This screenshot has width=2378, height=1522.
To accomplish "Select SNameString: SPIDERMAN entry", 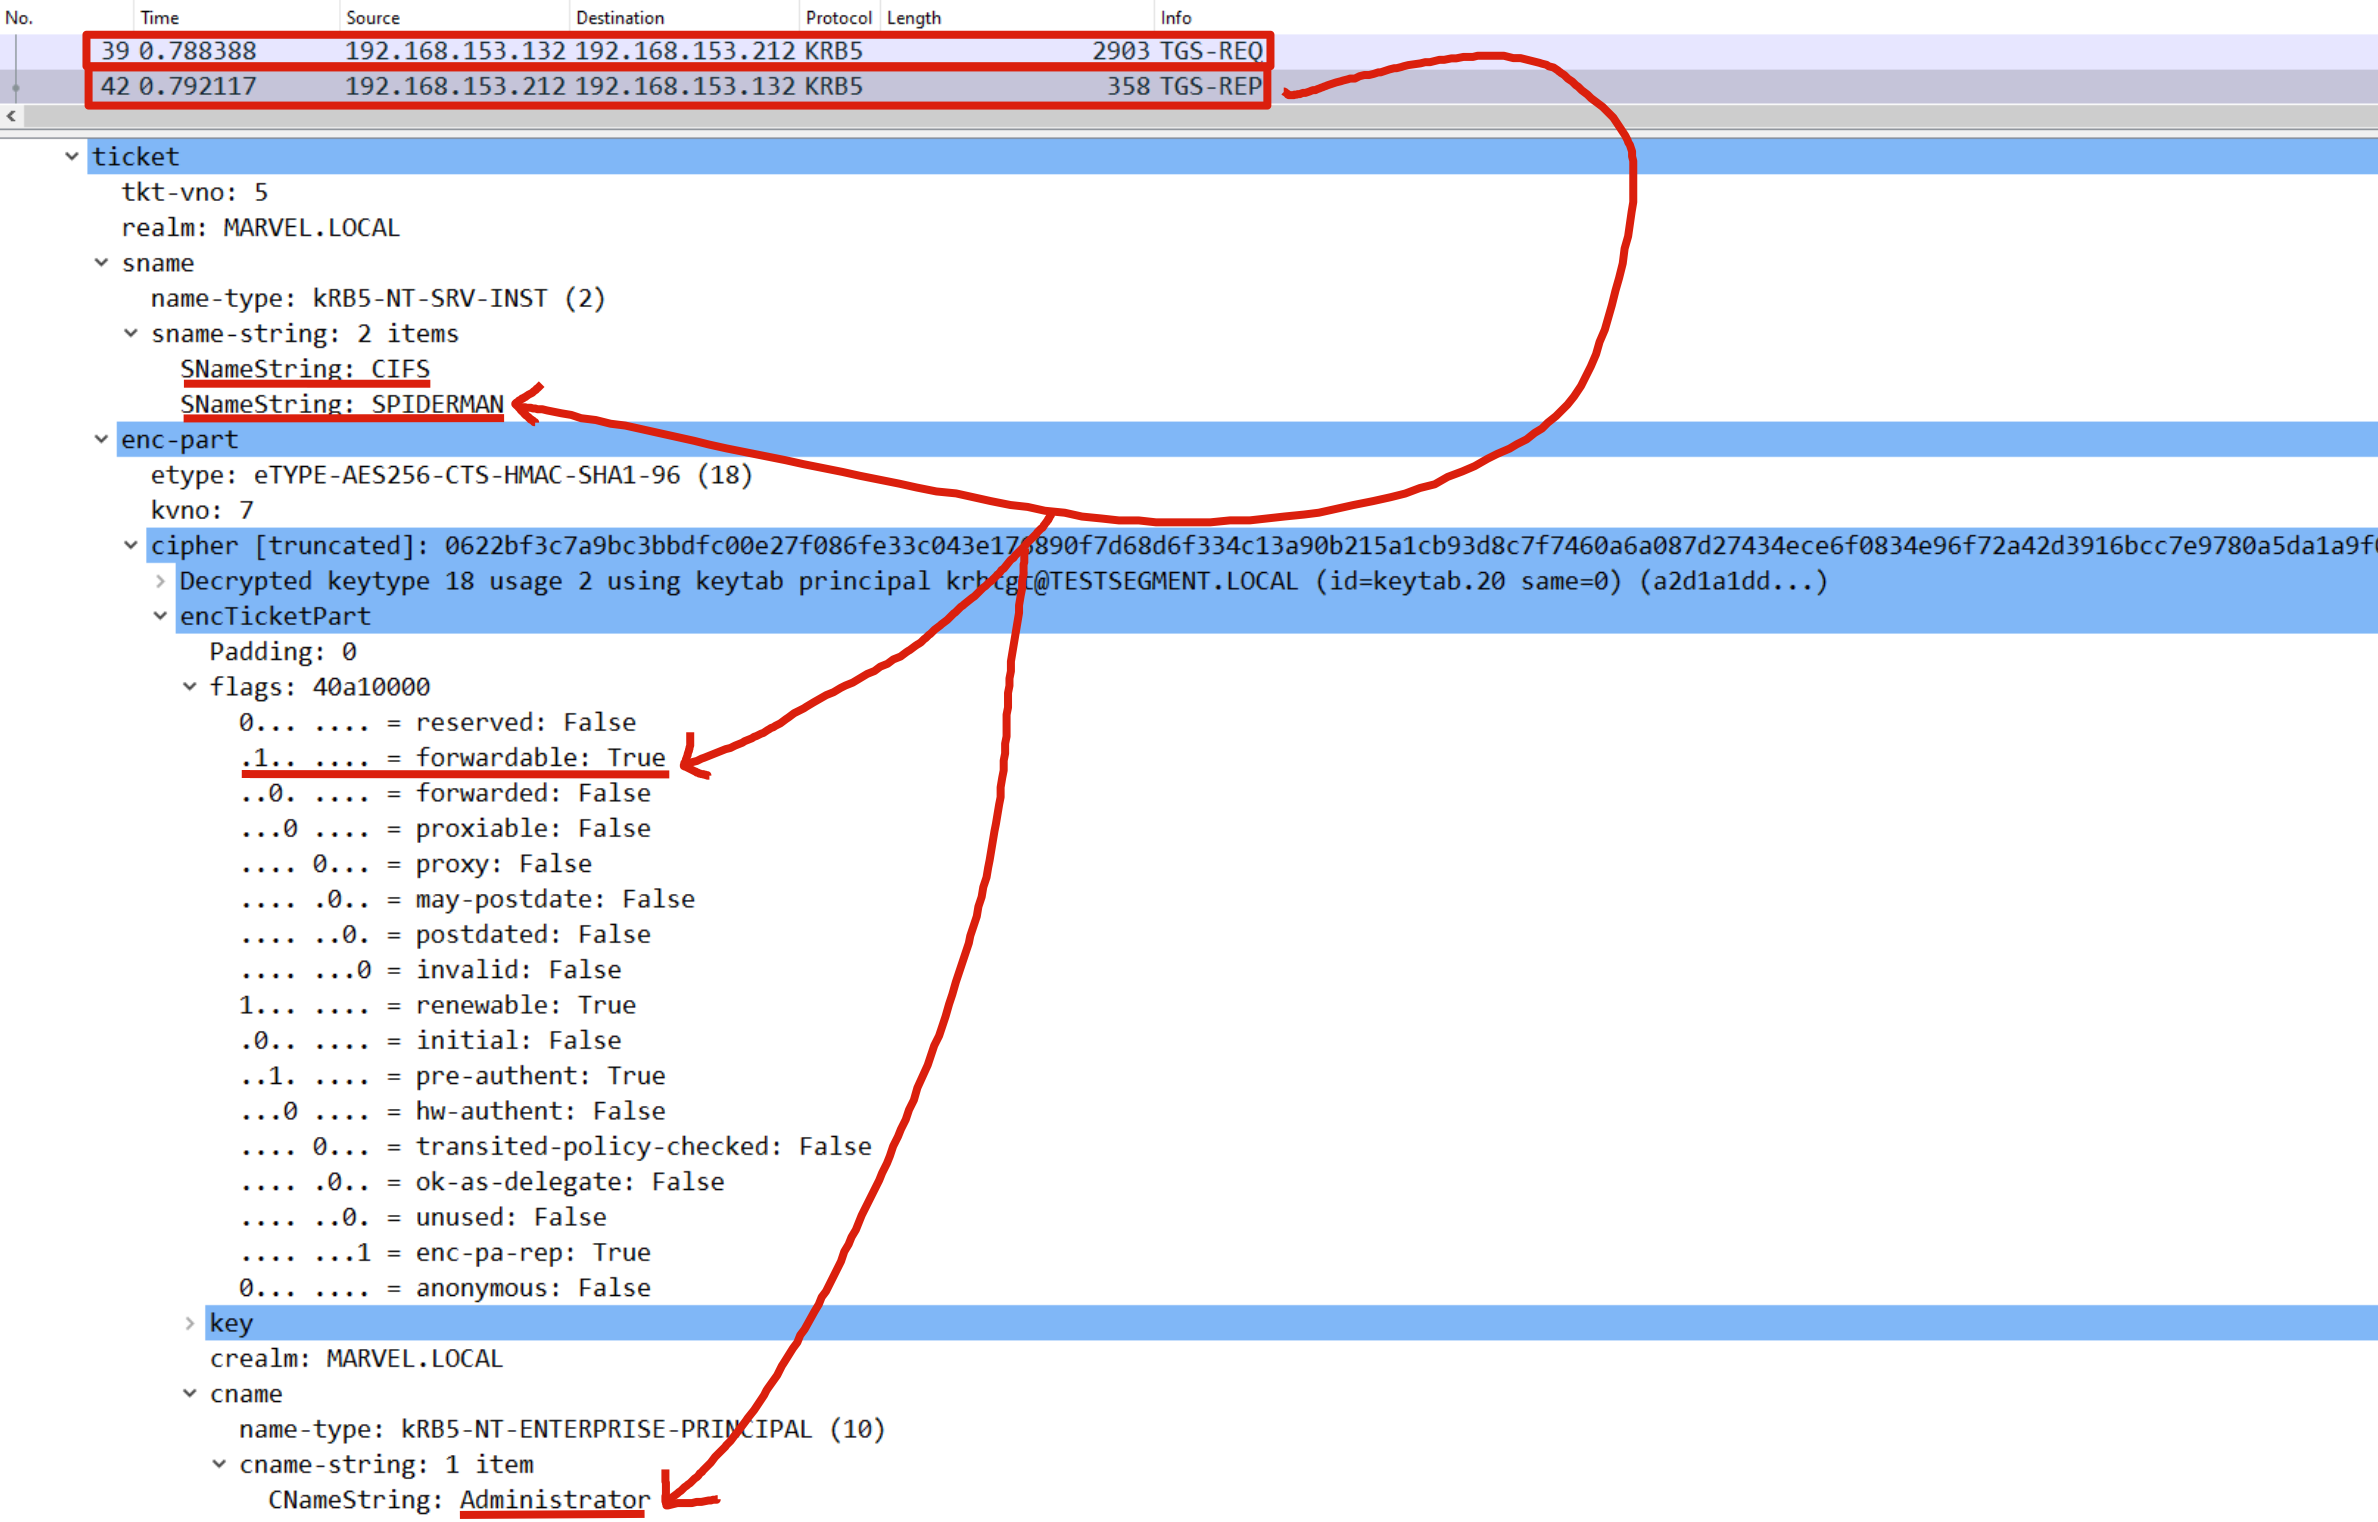I will click(x=341, y=404).
